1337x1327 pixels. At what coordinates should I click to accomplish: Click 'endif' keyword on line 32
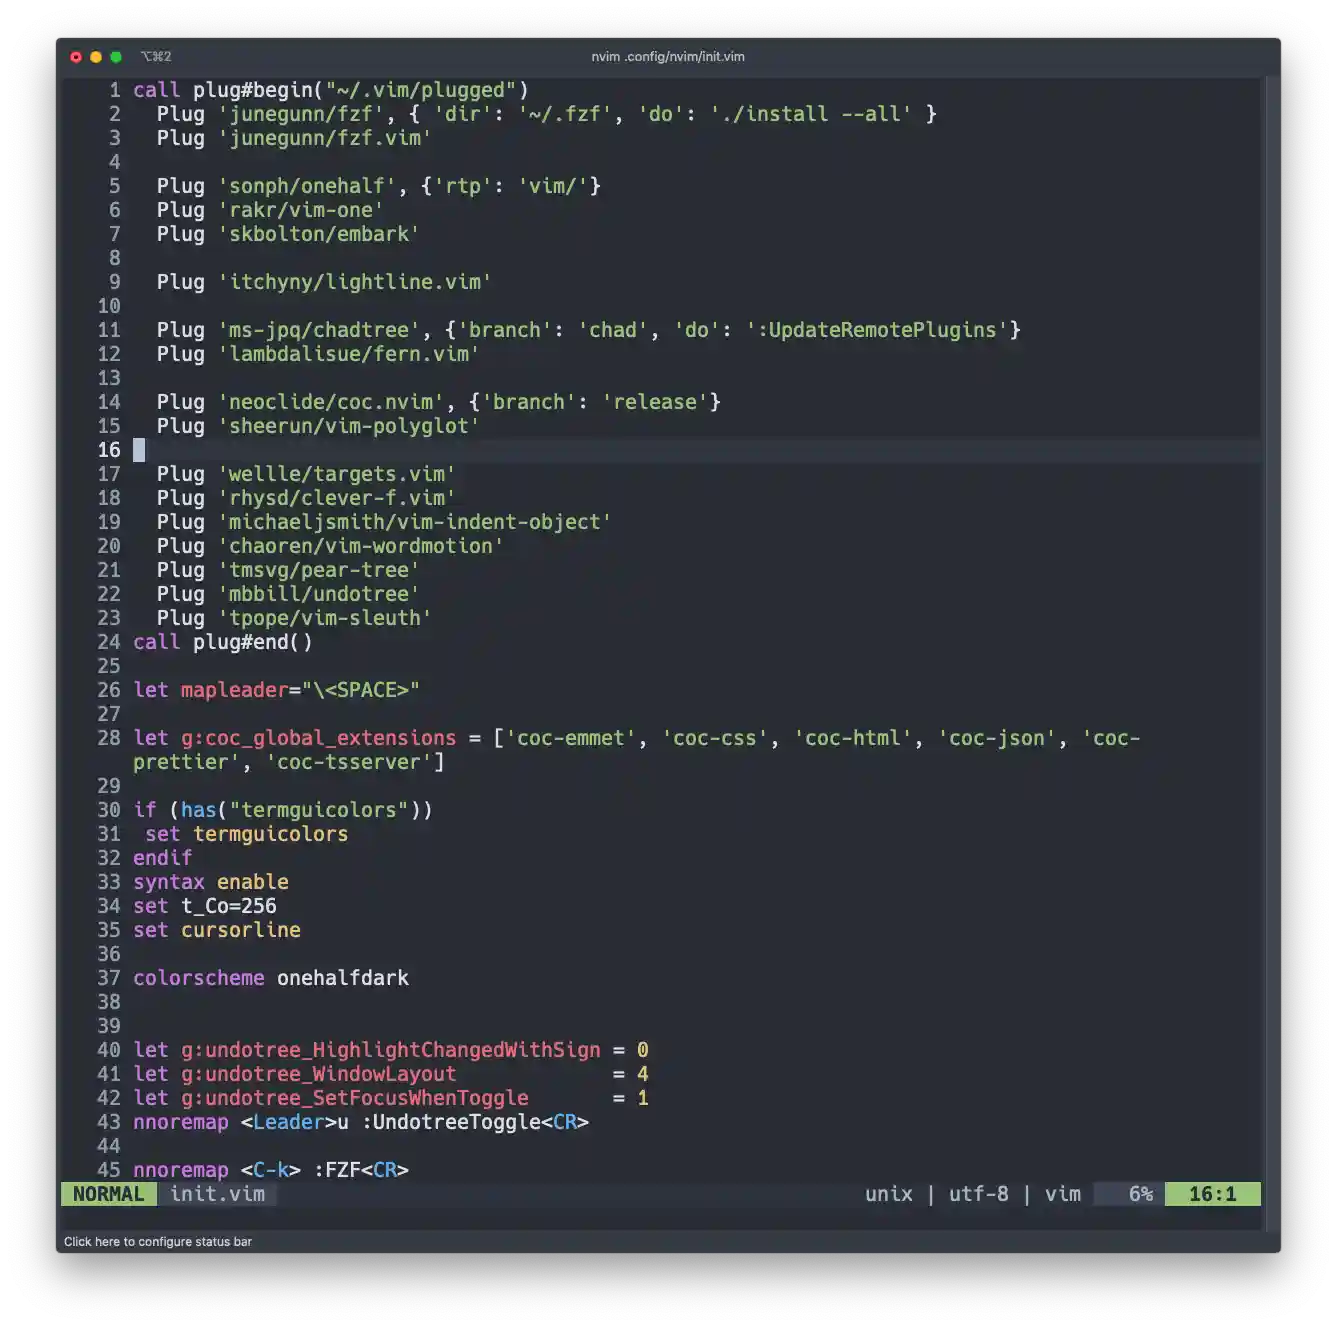[163, 858]
